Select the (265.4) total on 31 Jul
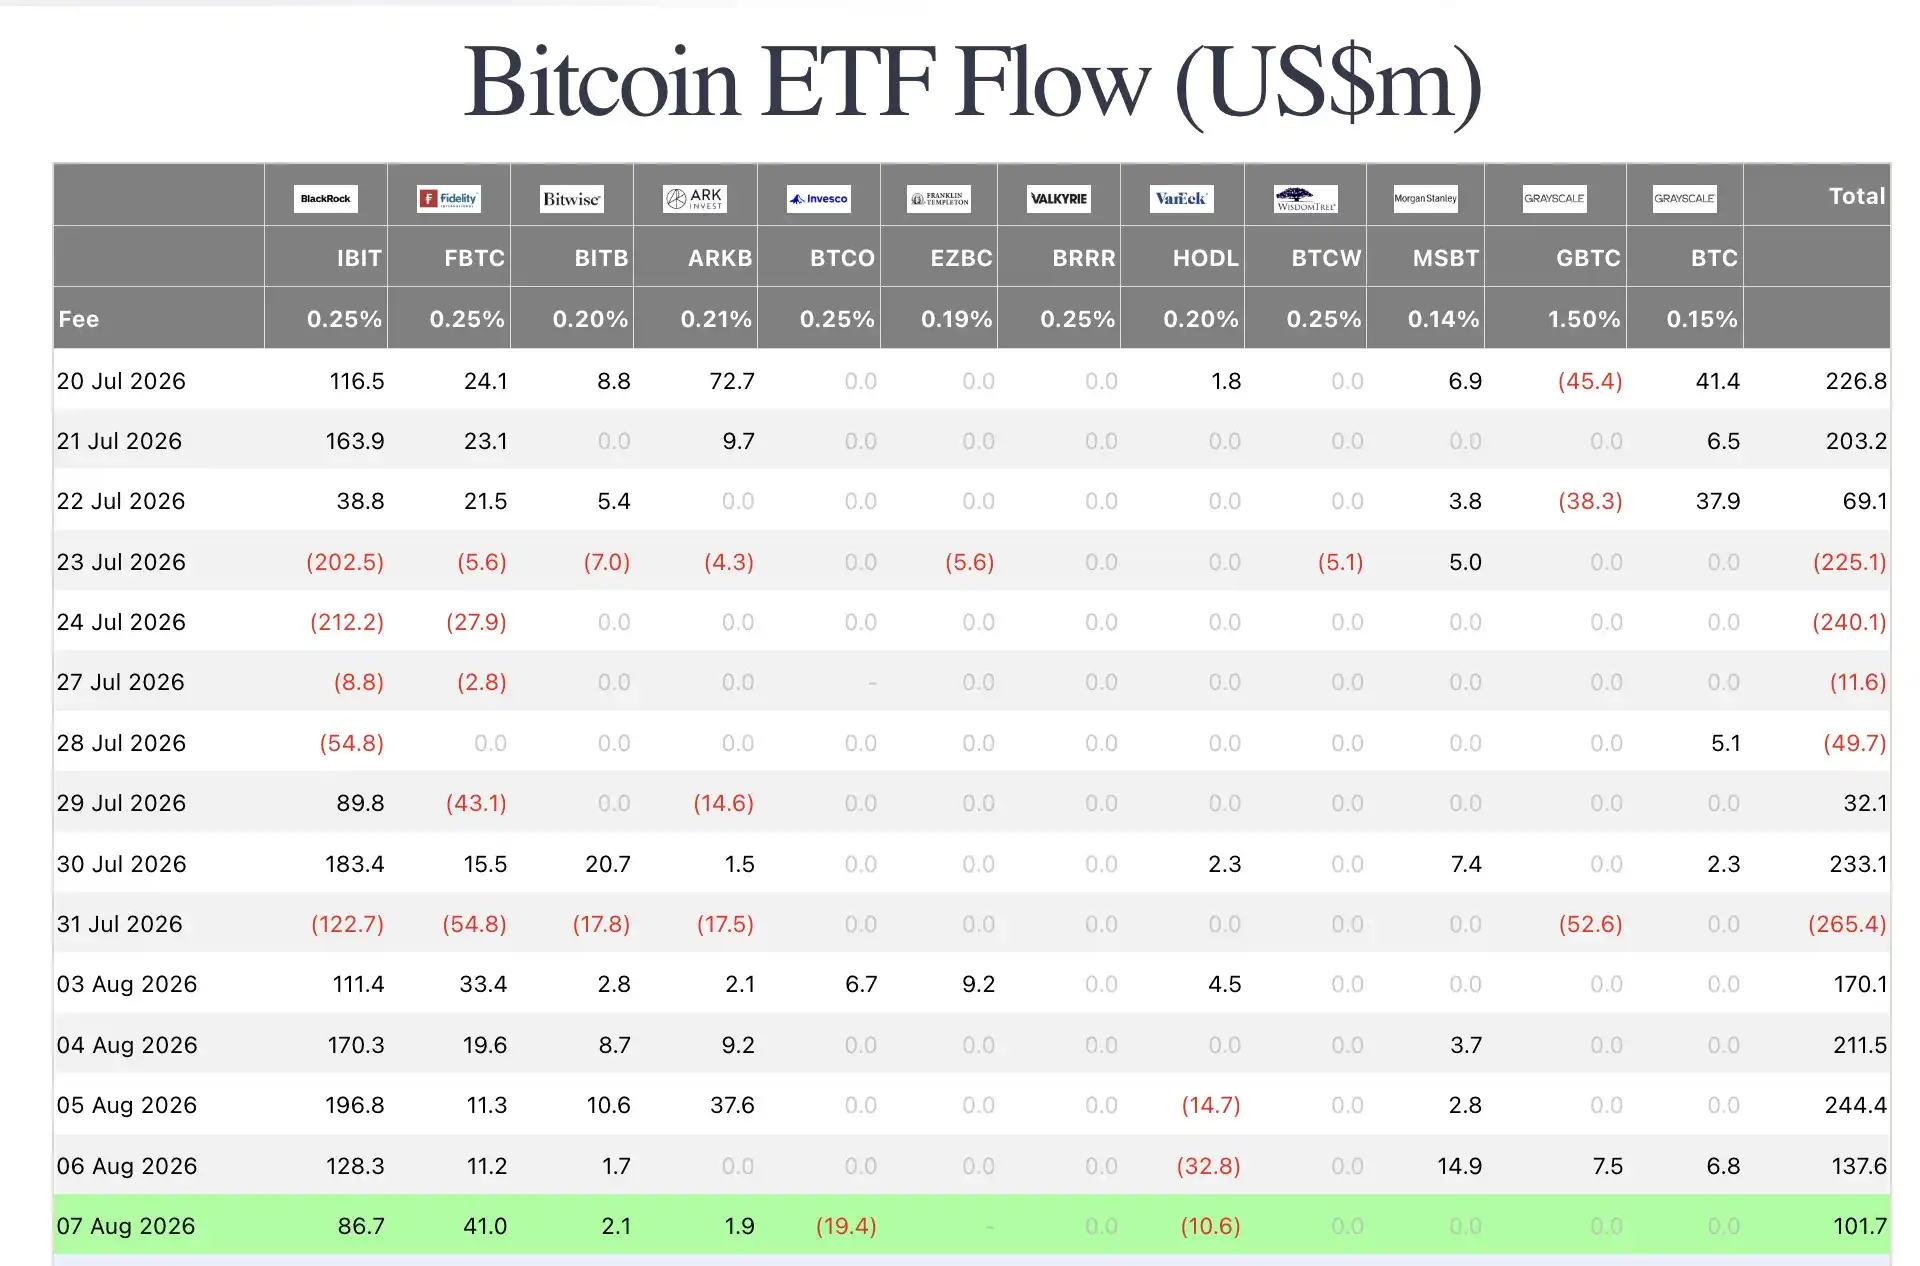 1847,924
